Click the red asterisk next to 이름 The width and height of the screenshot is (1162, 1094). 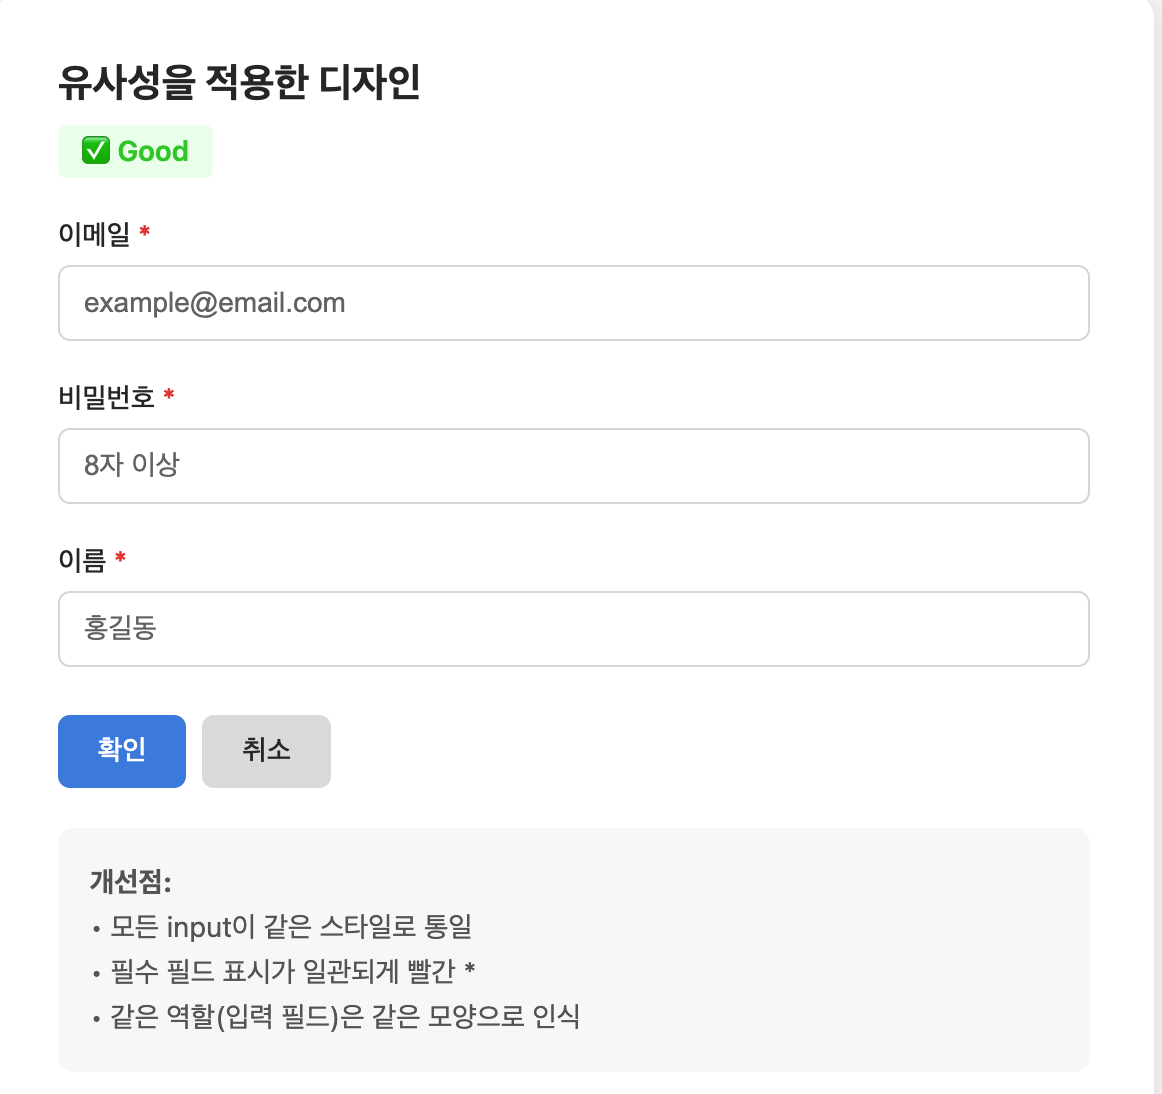click(120, 557)
